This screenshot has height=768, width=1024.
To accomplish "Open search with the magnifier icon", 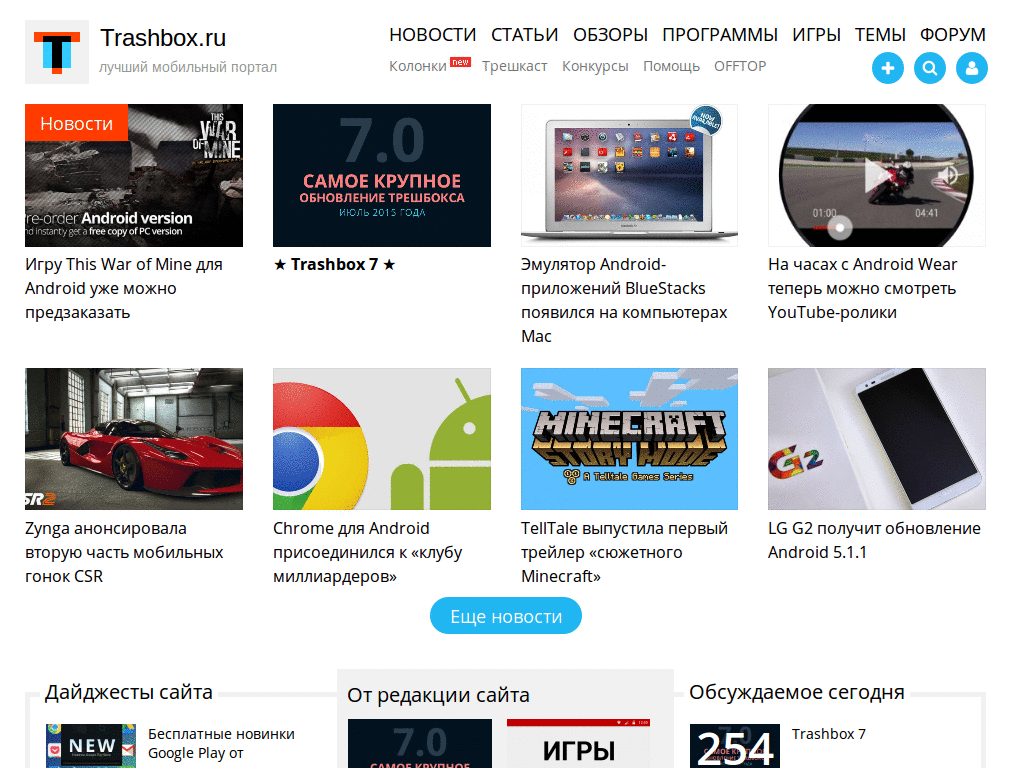I will click(x=930, y=68).
